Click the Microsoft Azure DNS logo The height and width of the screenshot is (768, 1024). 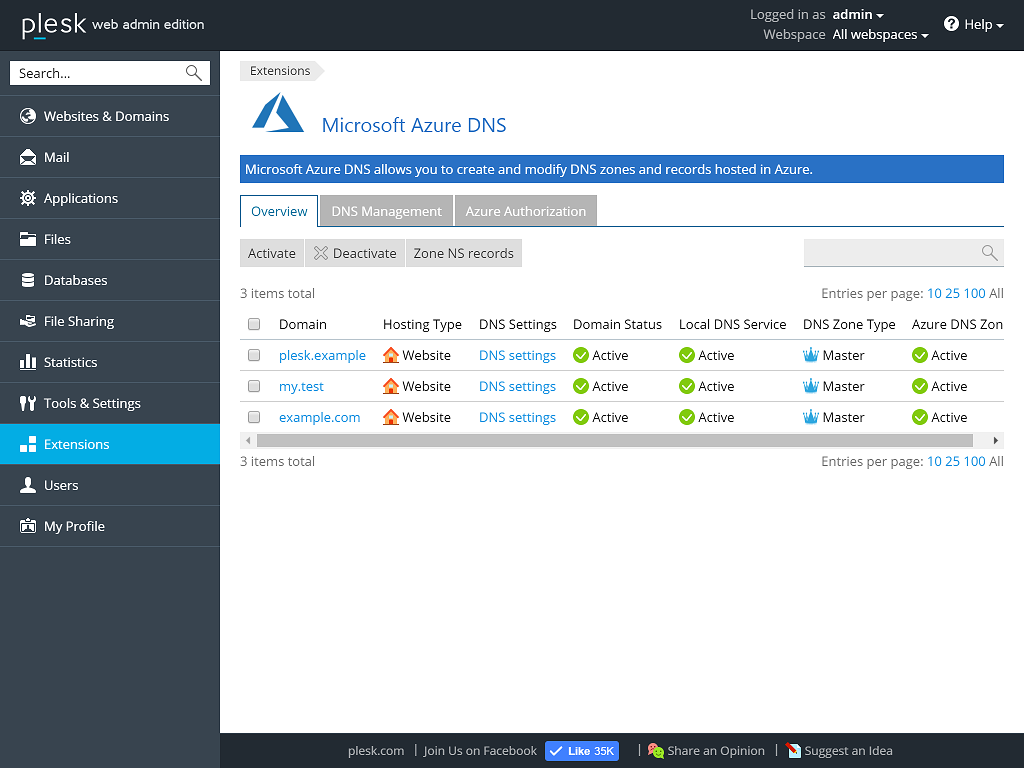(x=277, y=113)
